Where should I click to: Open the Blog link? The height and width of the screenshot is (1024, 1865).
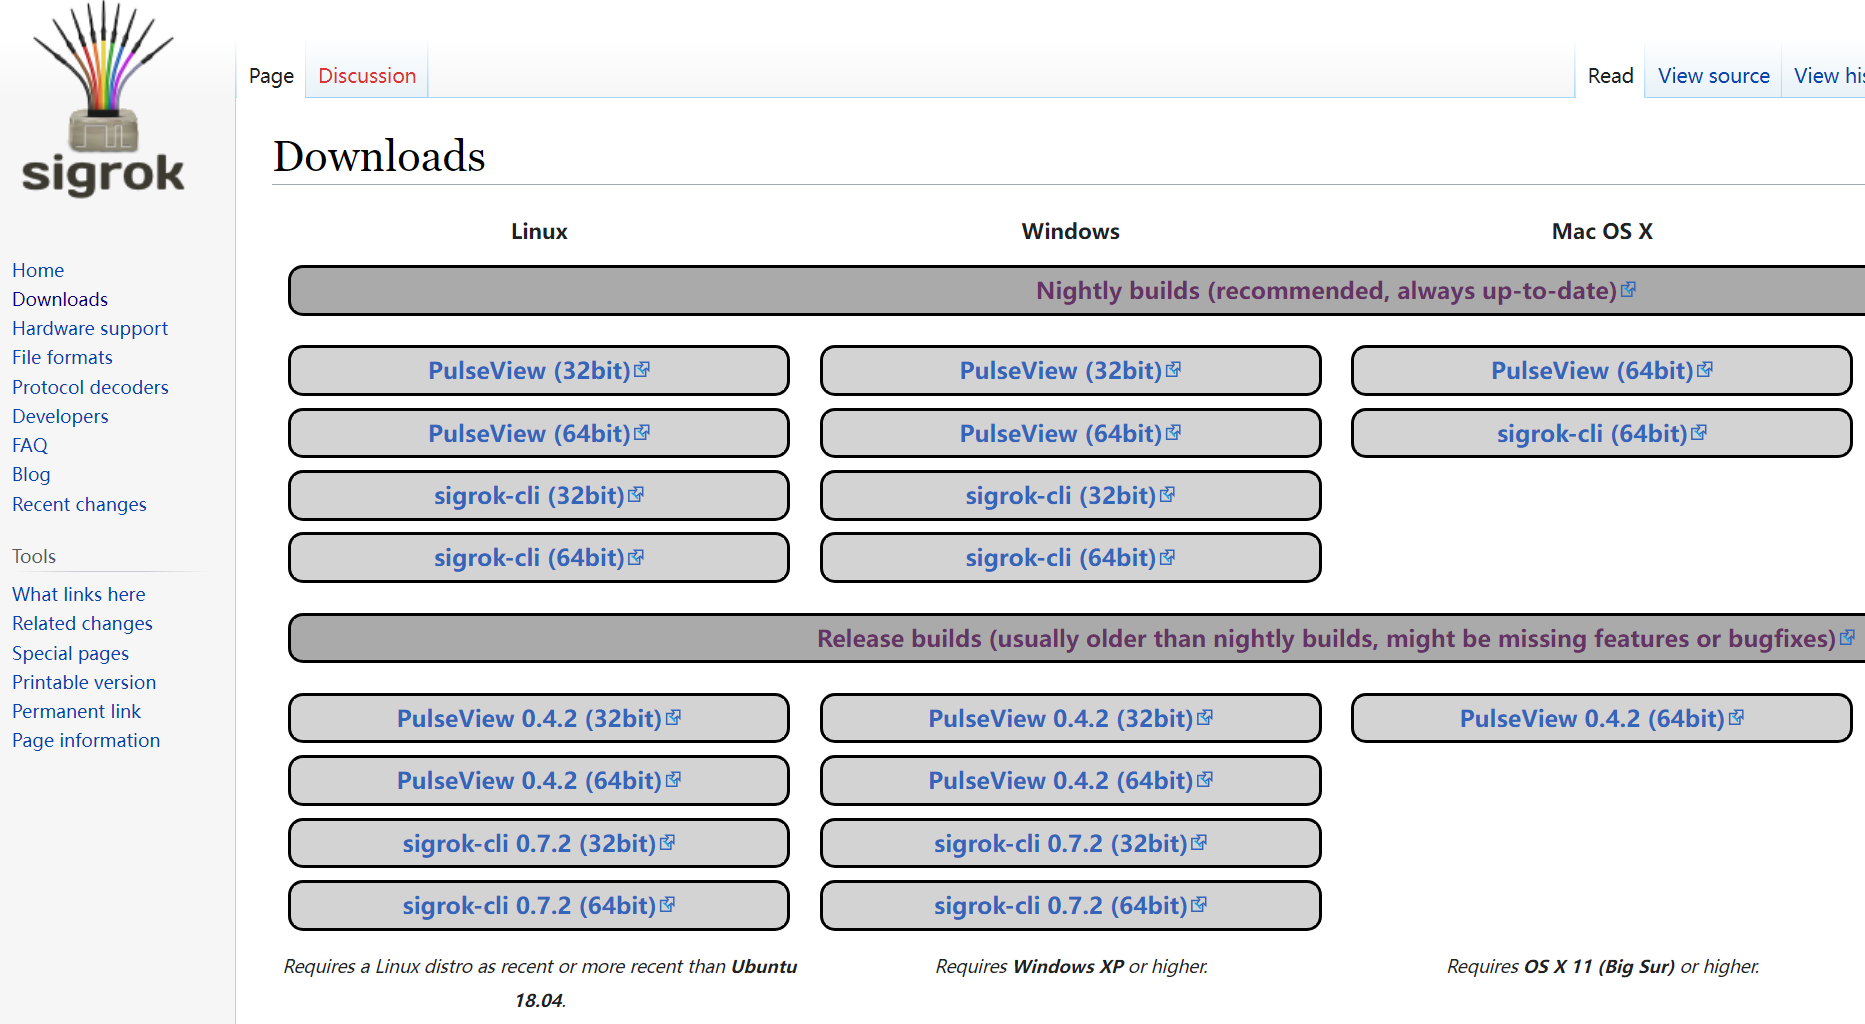coord(31,474)
